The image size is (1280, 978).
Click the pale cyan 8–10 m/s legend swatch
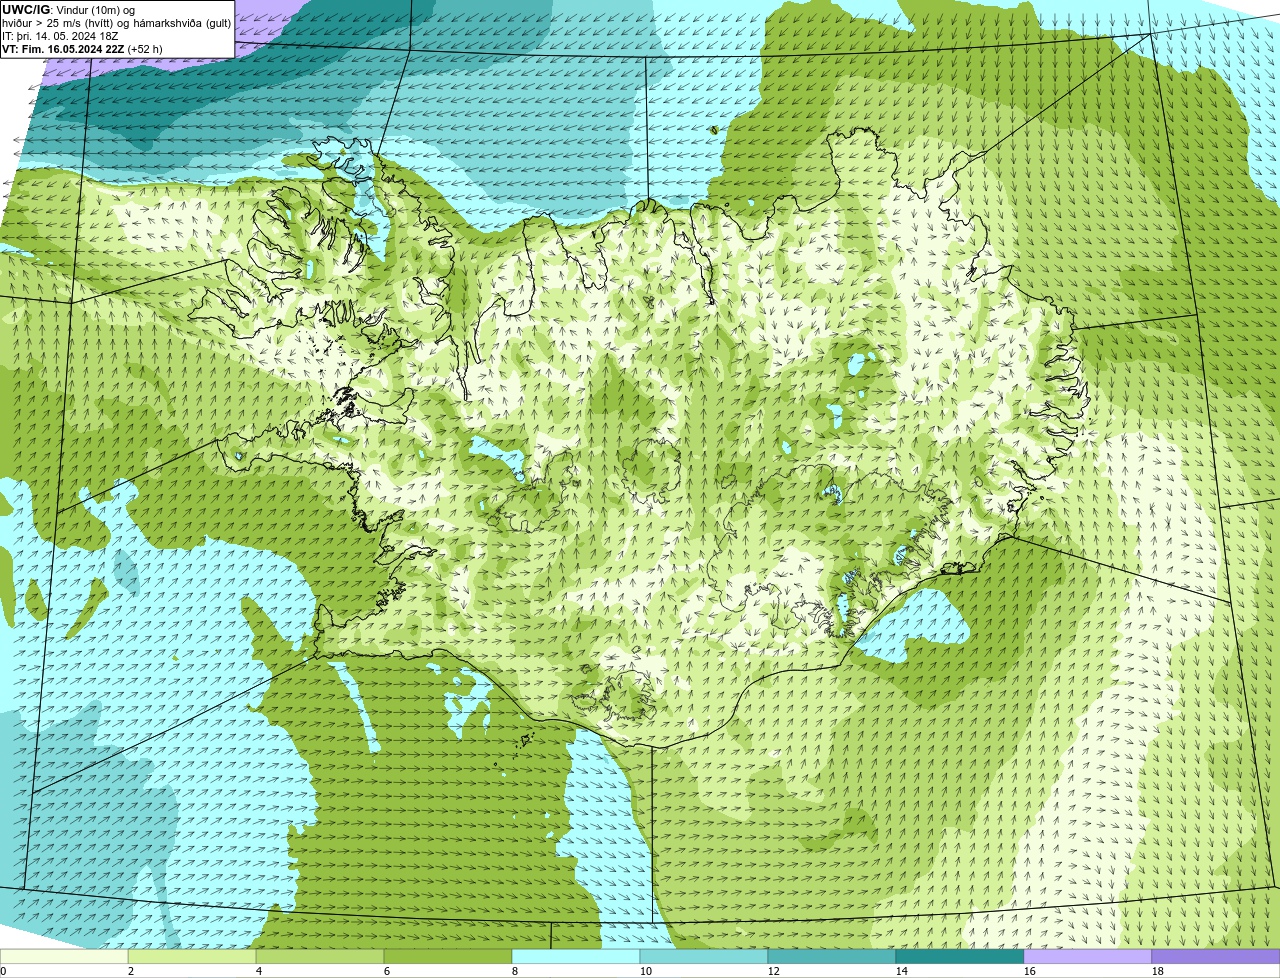[576, 957]
